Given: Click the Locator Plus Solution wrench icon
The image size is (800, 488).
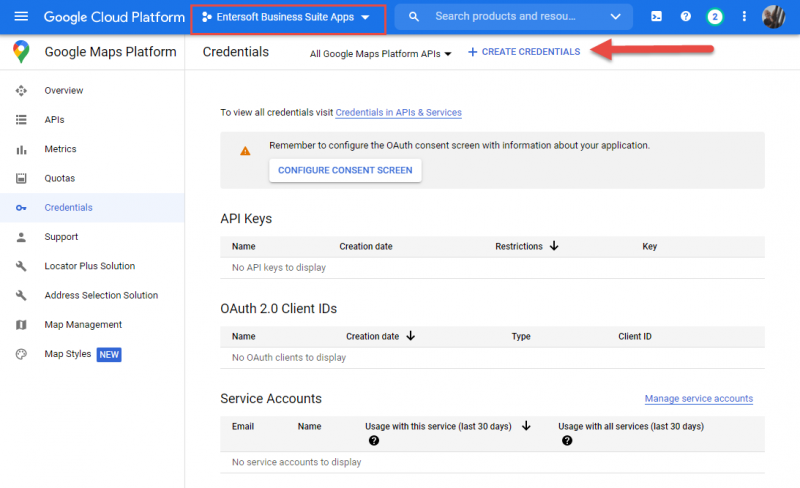Looking at the screenshot, I should 21,266.
